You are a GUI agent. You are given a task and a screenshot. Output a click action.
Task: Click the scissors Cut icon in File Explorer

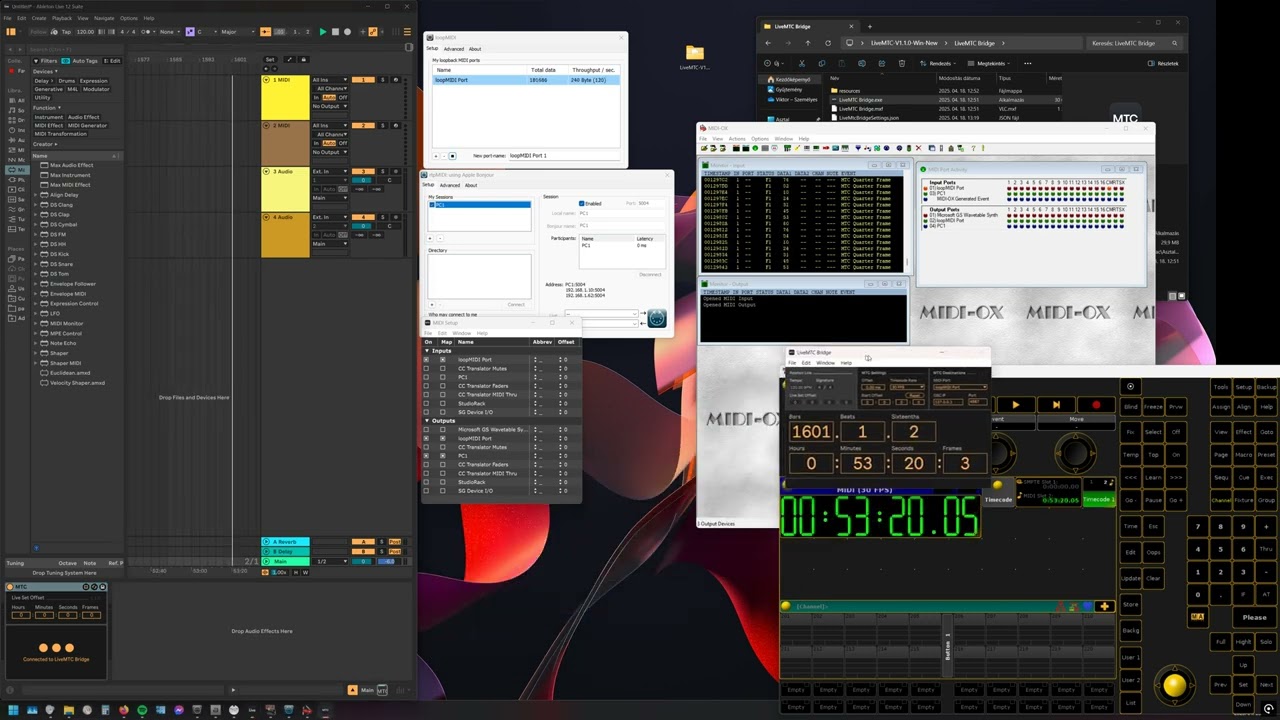click(x=800, y=63)
